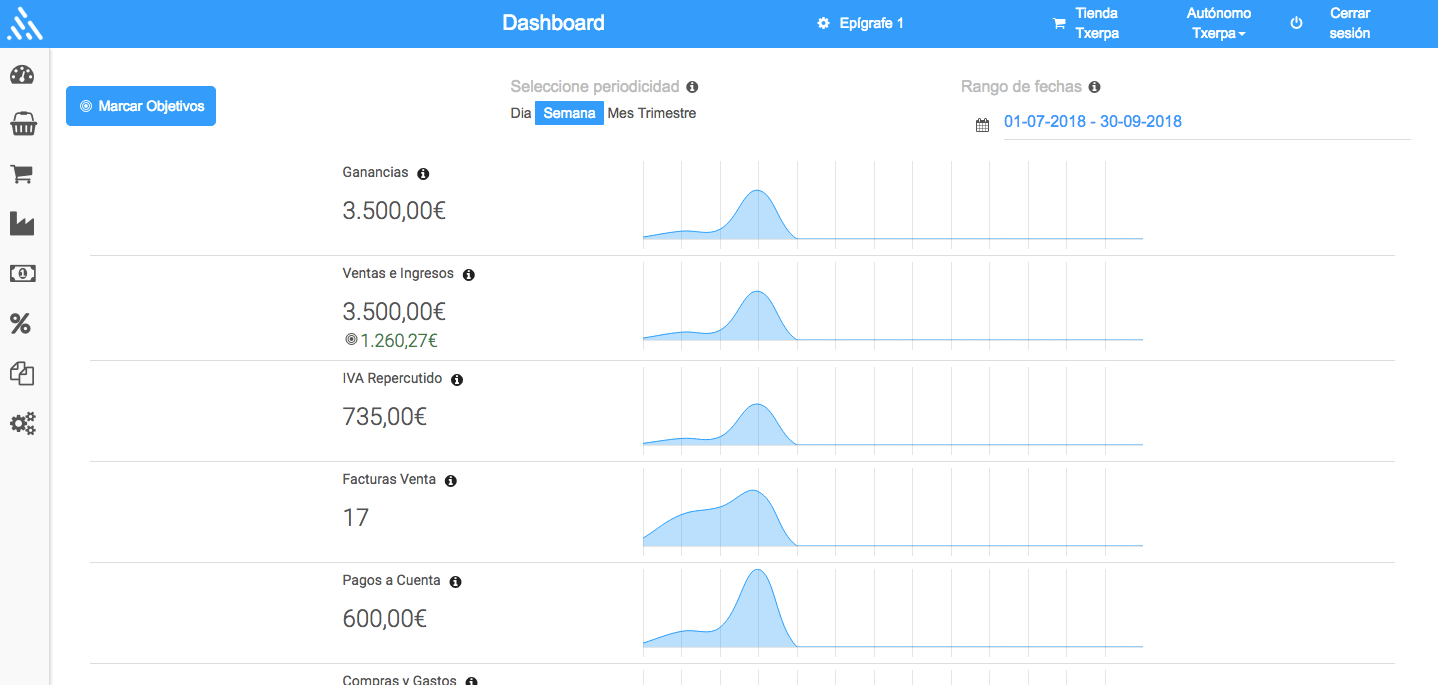Open the shopping basket sidebar icon

point(23,125)
